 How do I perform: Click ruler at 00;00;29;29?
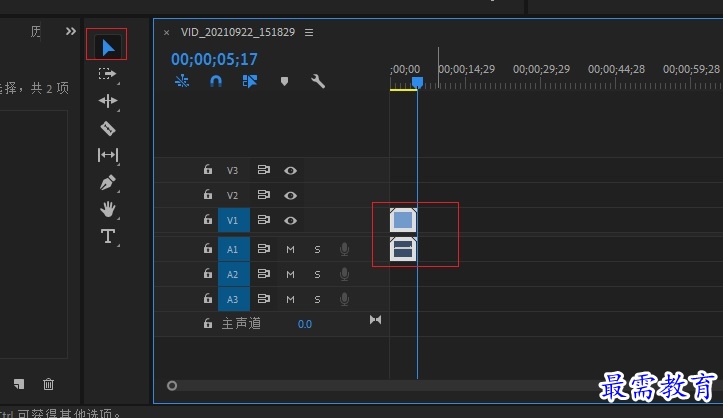pyautogui.click(x=541, y=69)
